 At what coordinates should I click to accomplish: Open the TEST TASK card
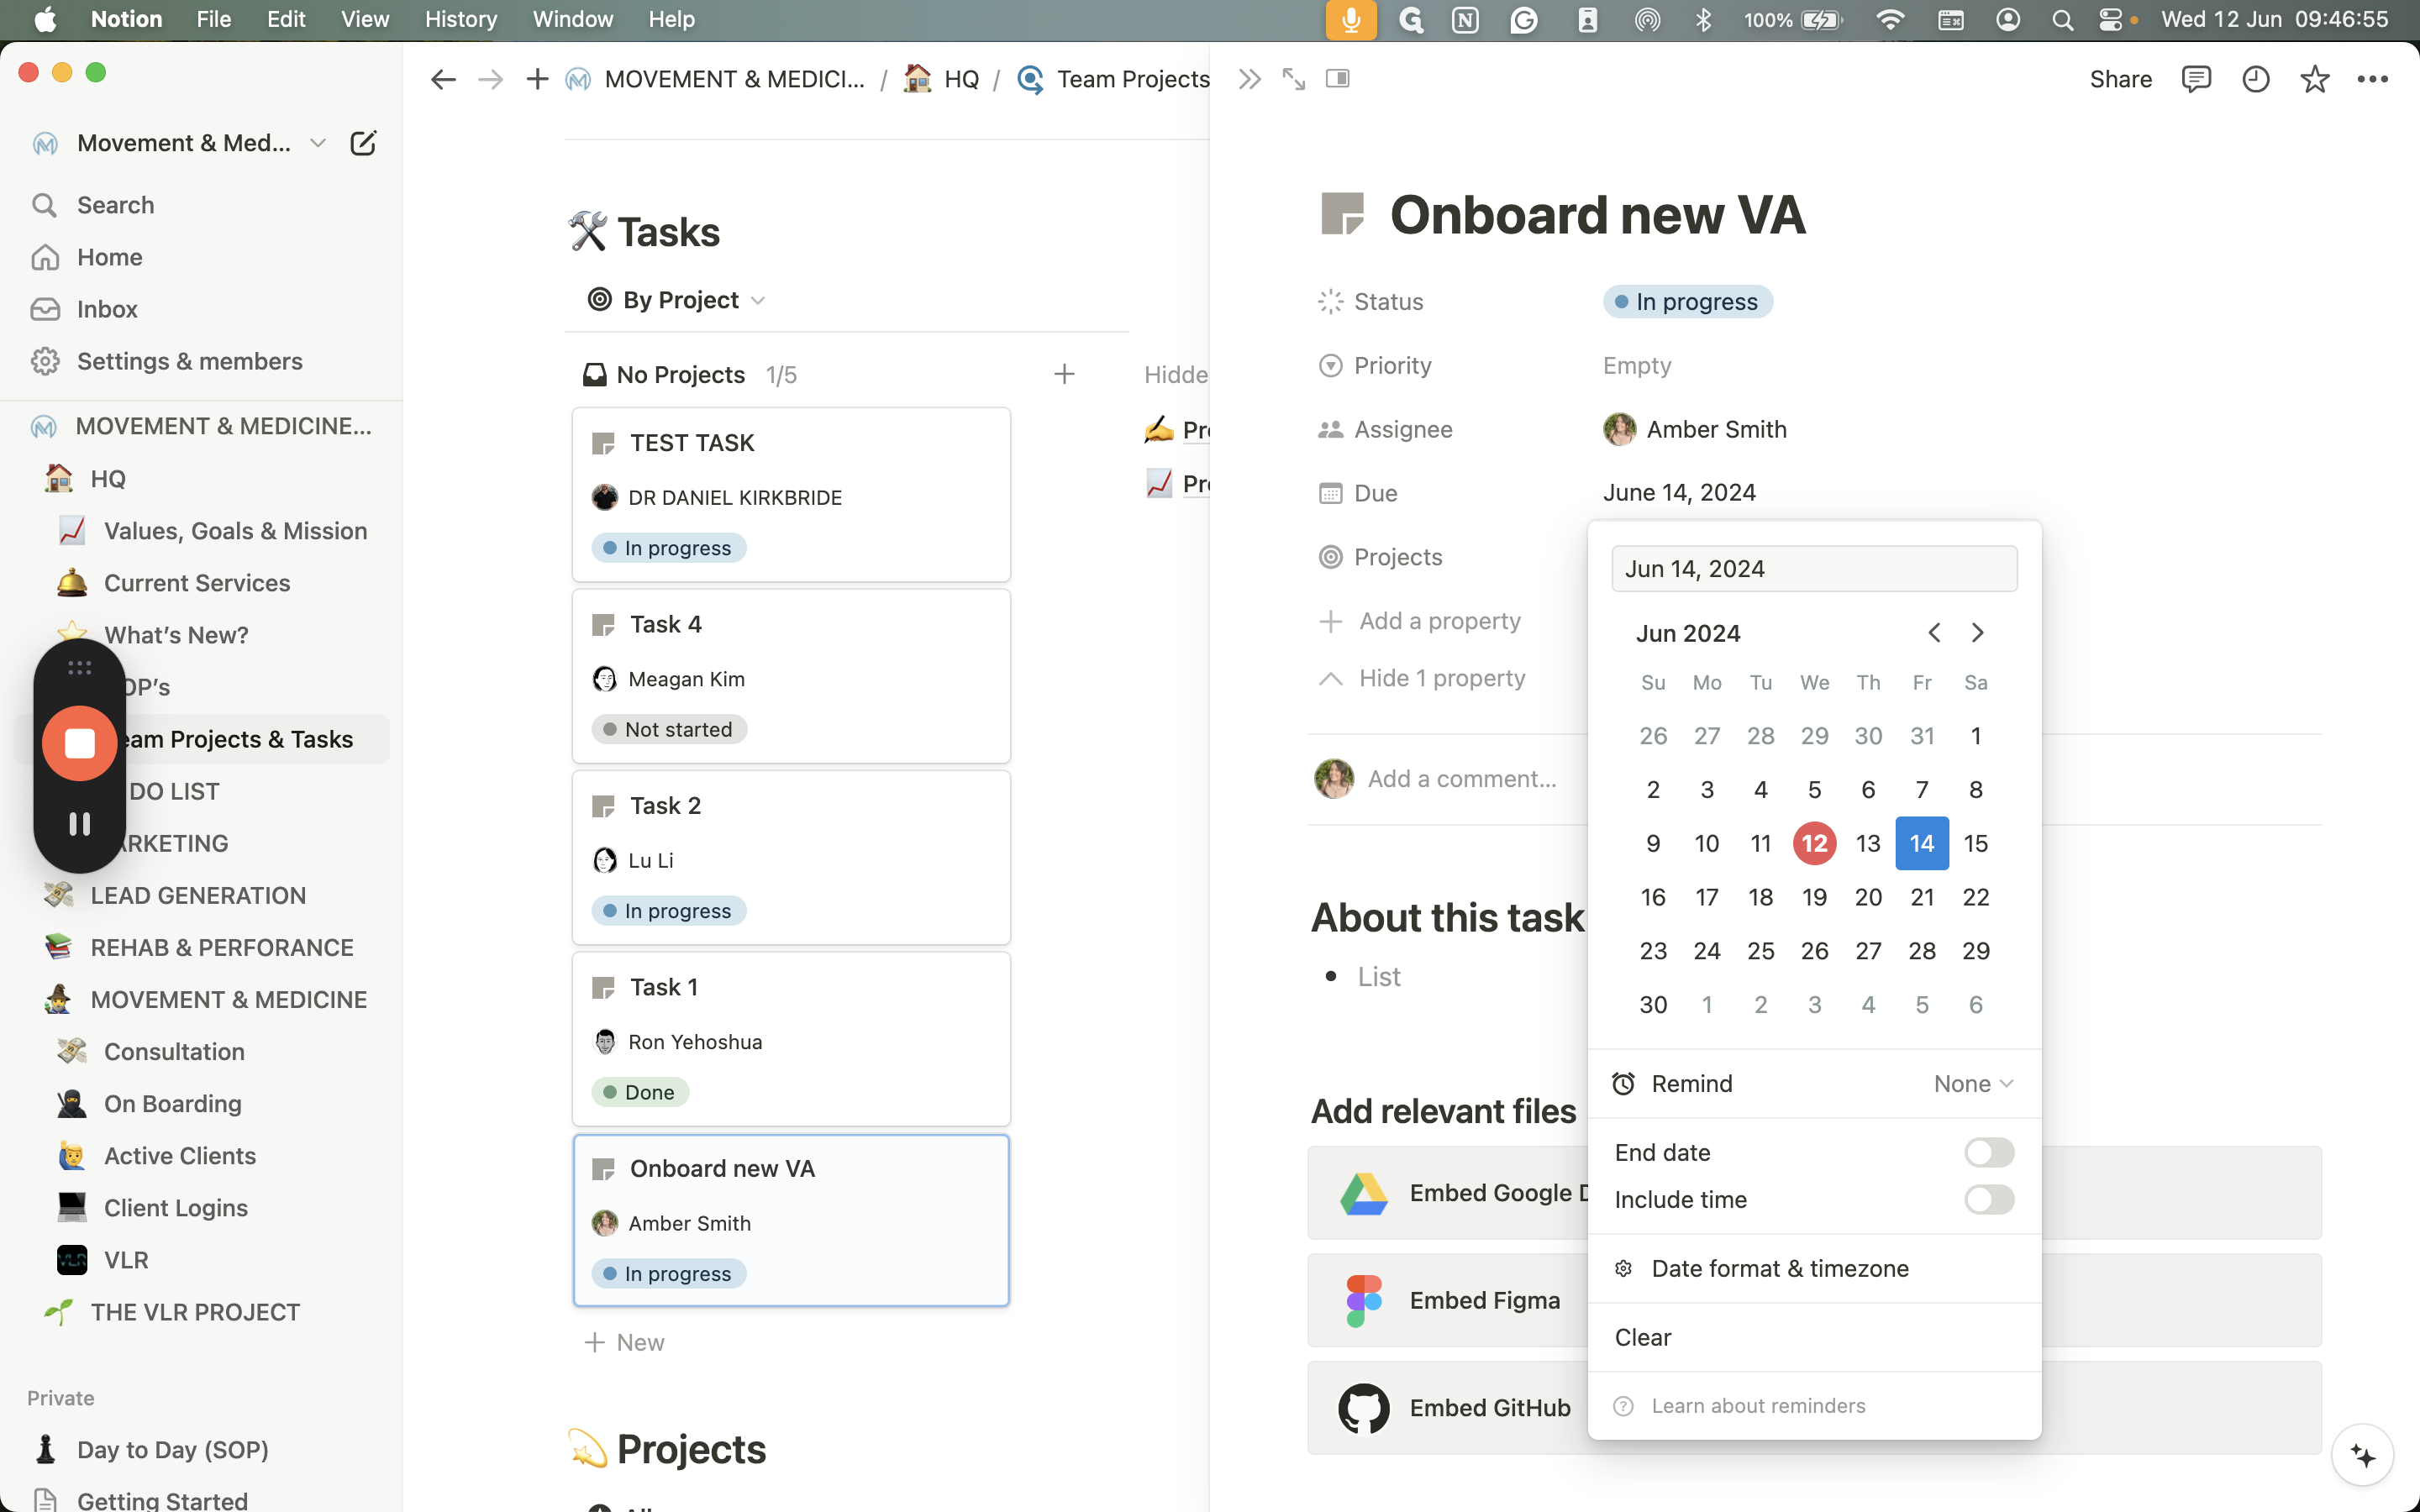pyautogui.click(x=790, y=494)
